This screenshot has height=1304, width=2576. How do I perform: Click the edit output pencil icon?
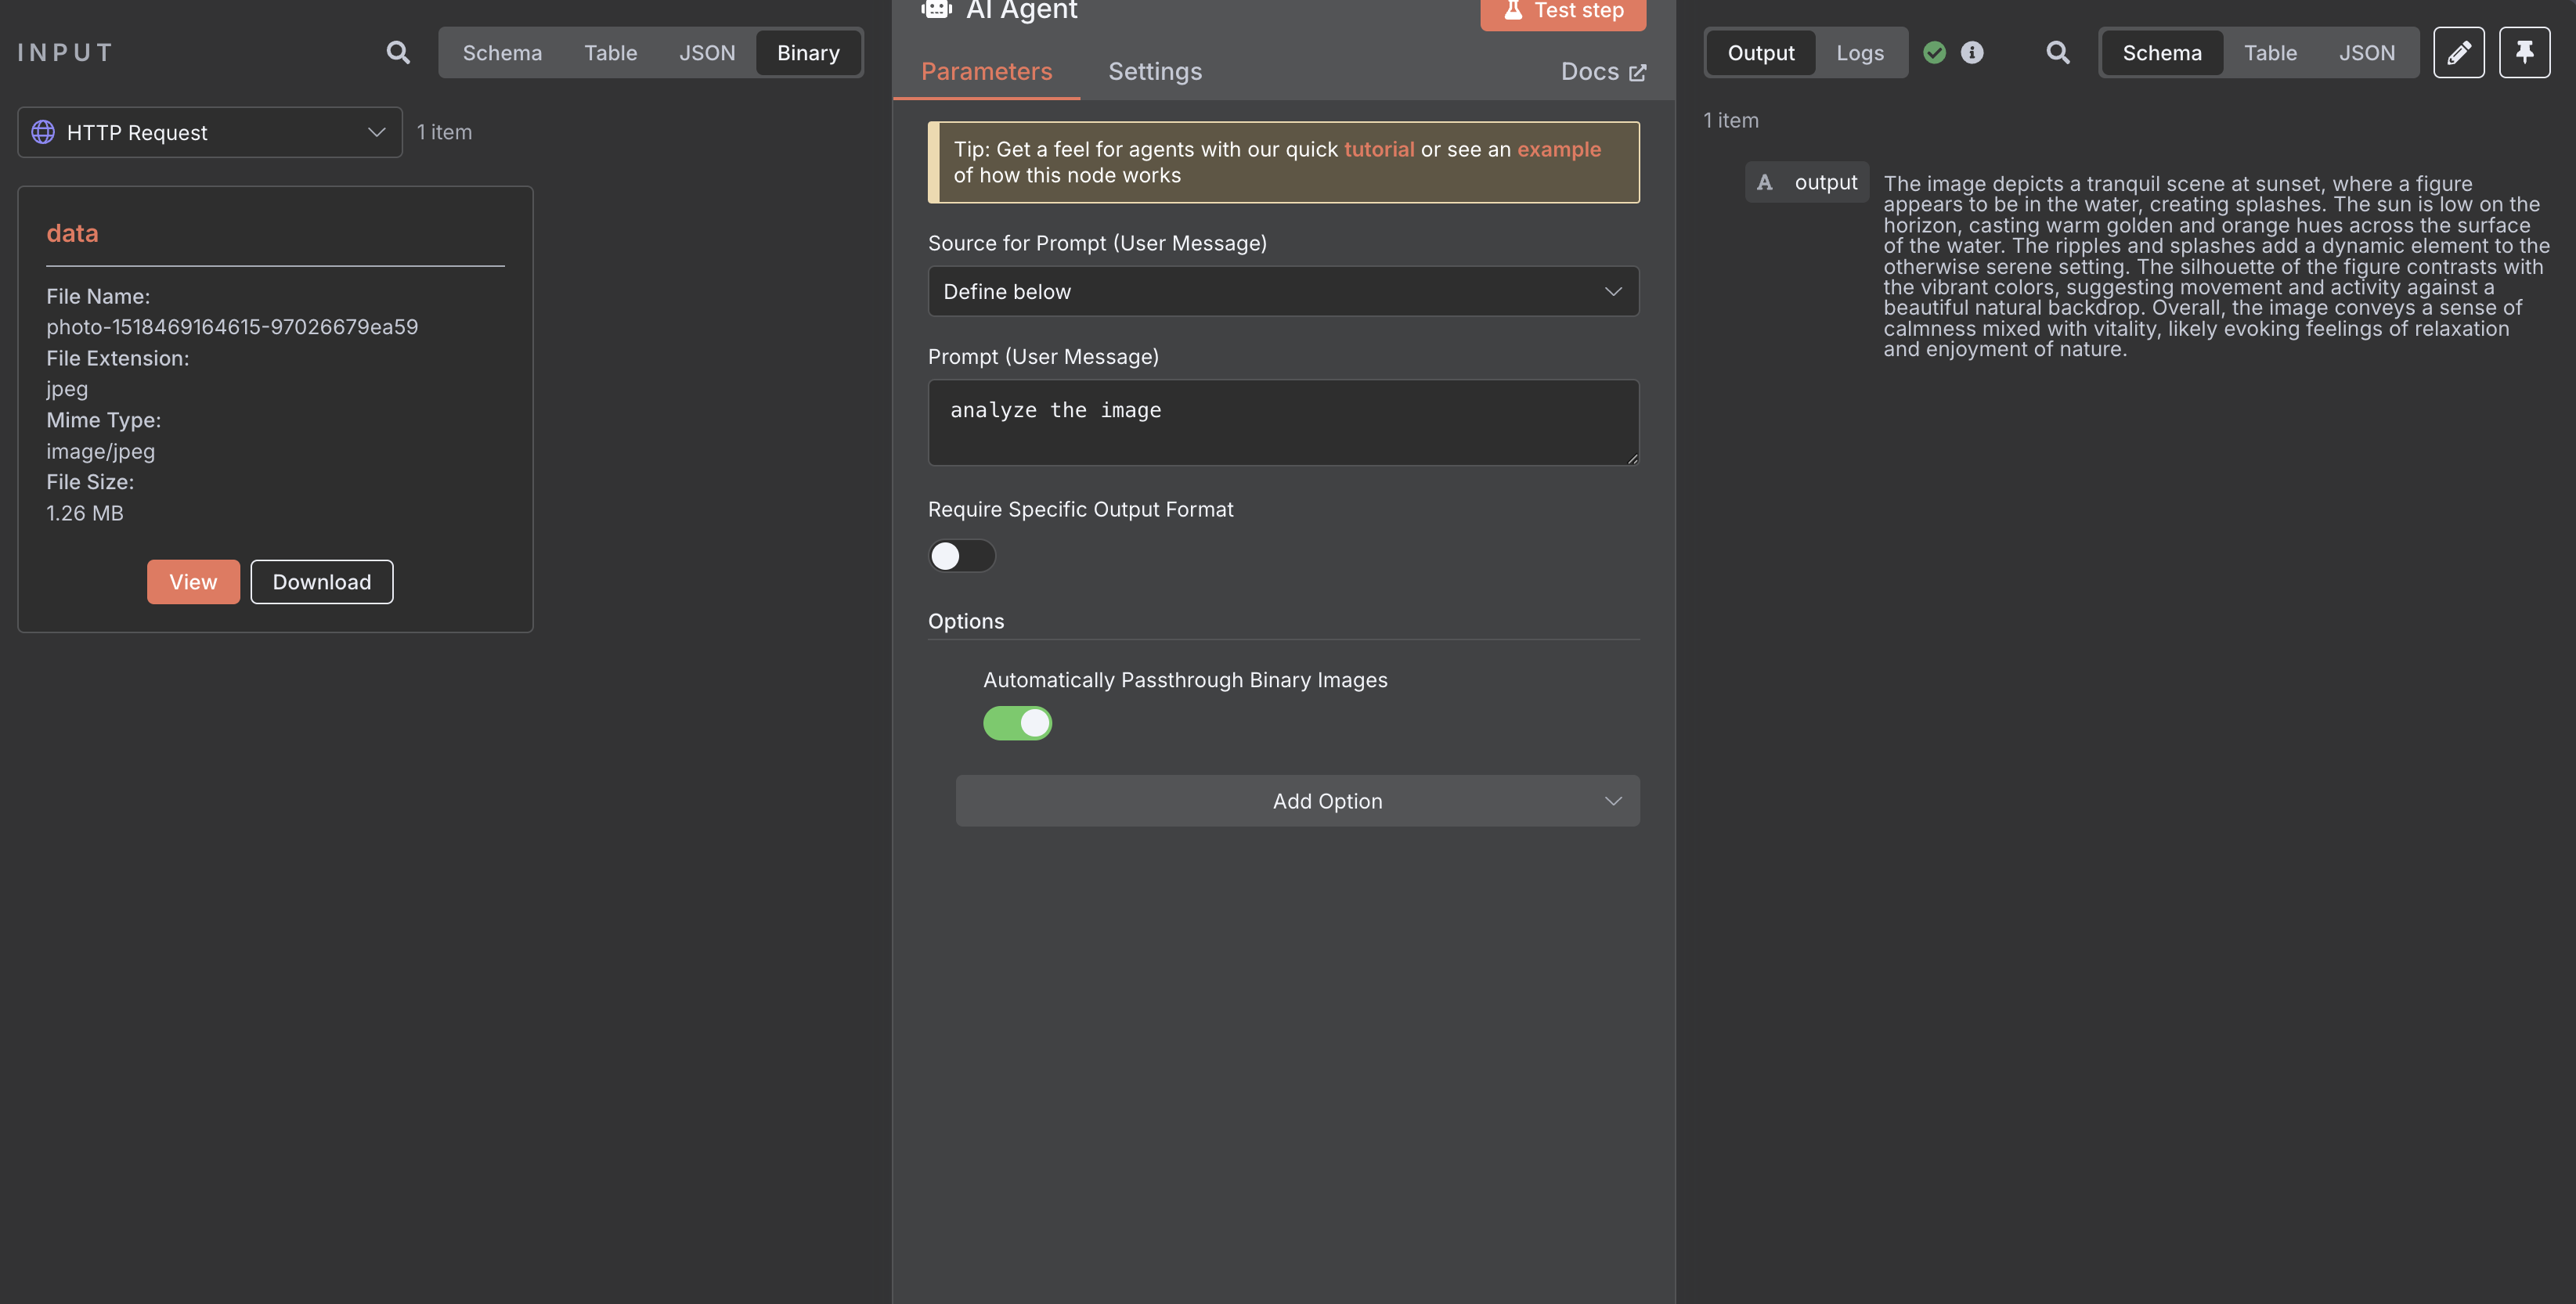[x=2458, y=52]
